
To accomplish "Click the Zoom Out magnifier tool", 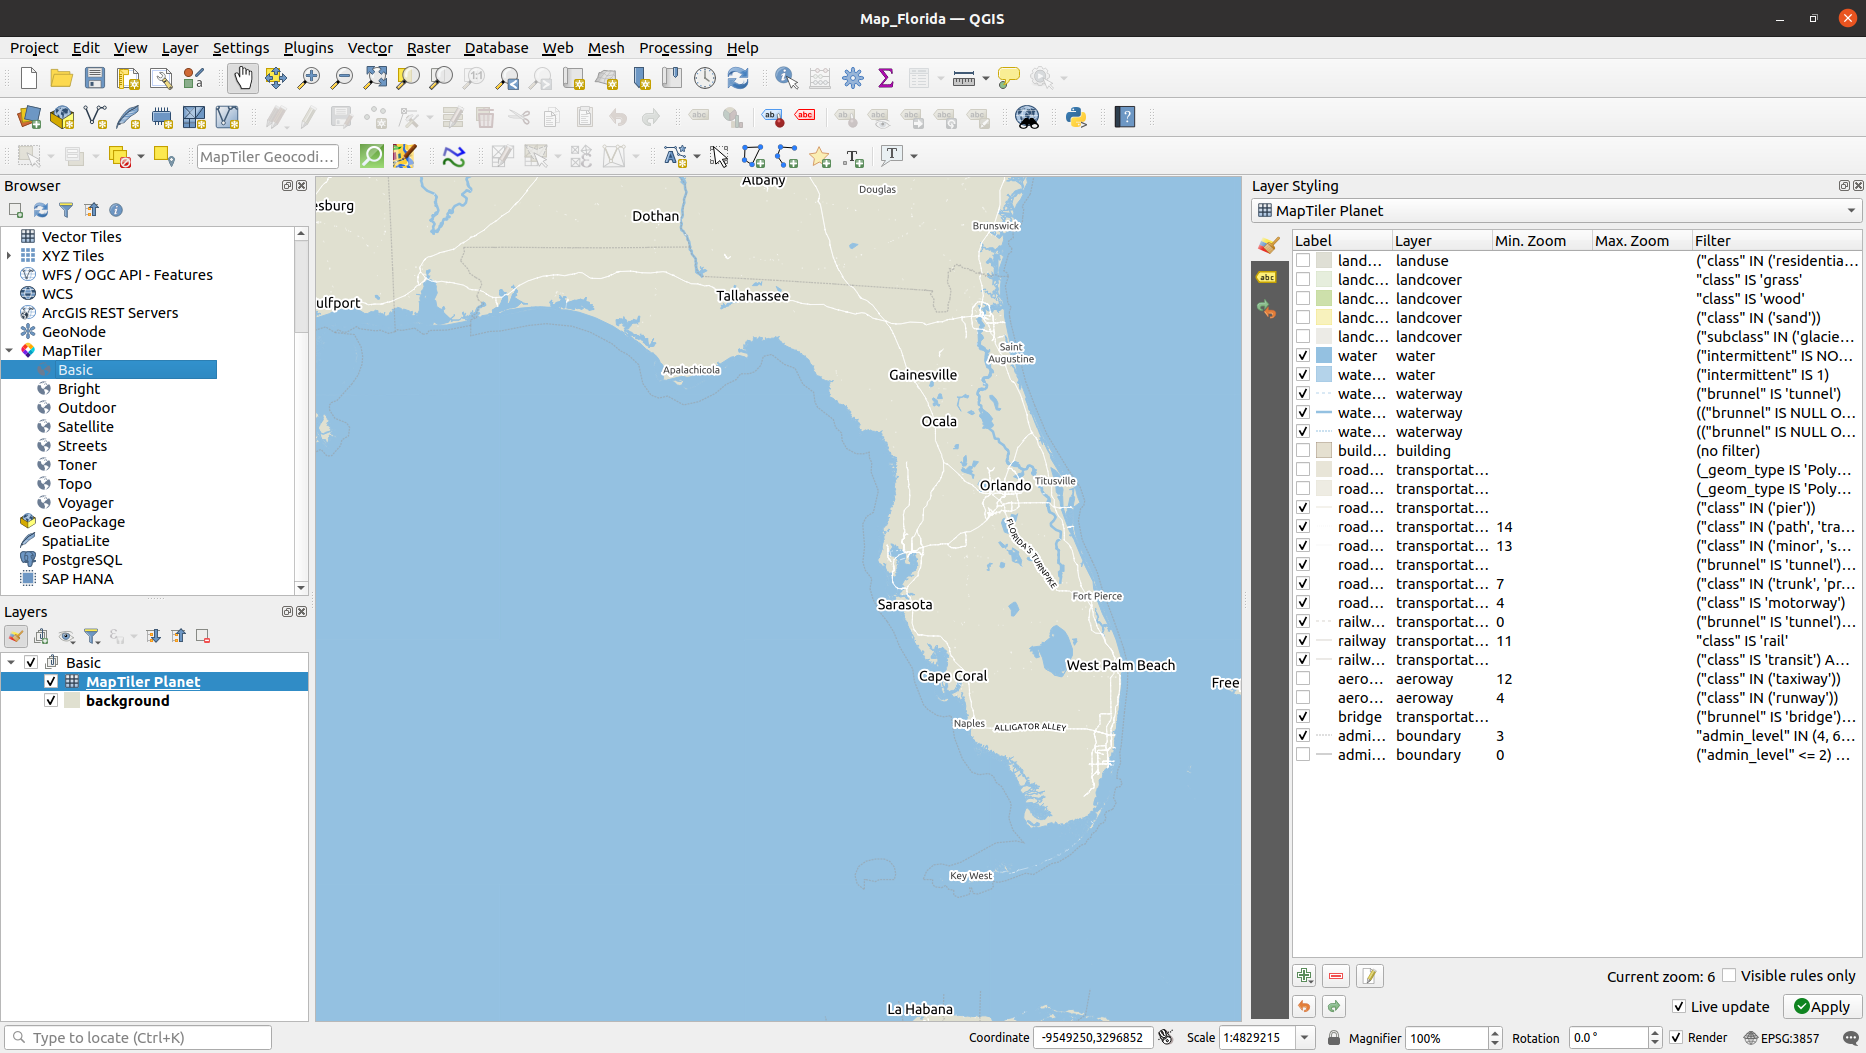I will [x=342, y=78].
